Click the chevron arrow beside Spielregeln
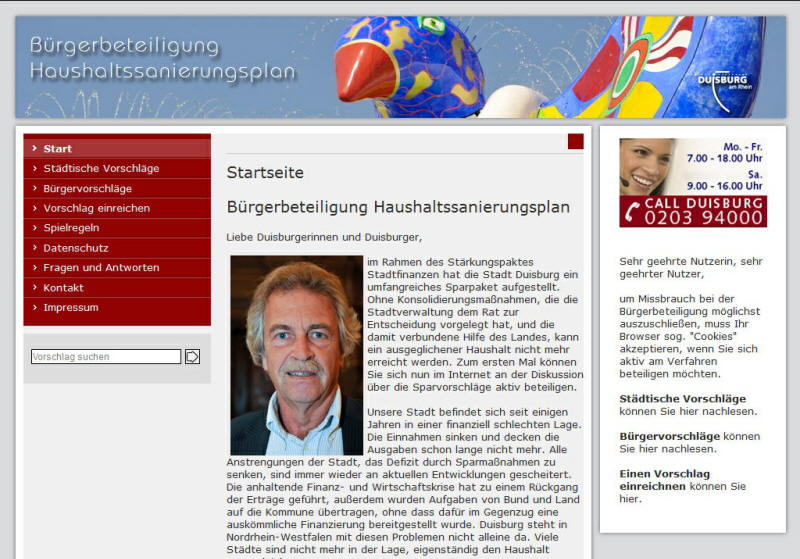This screenshot has height=559, width=800. 35,227
